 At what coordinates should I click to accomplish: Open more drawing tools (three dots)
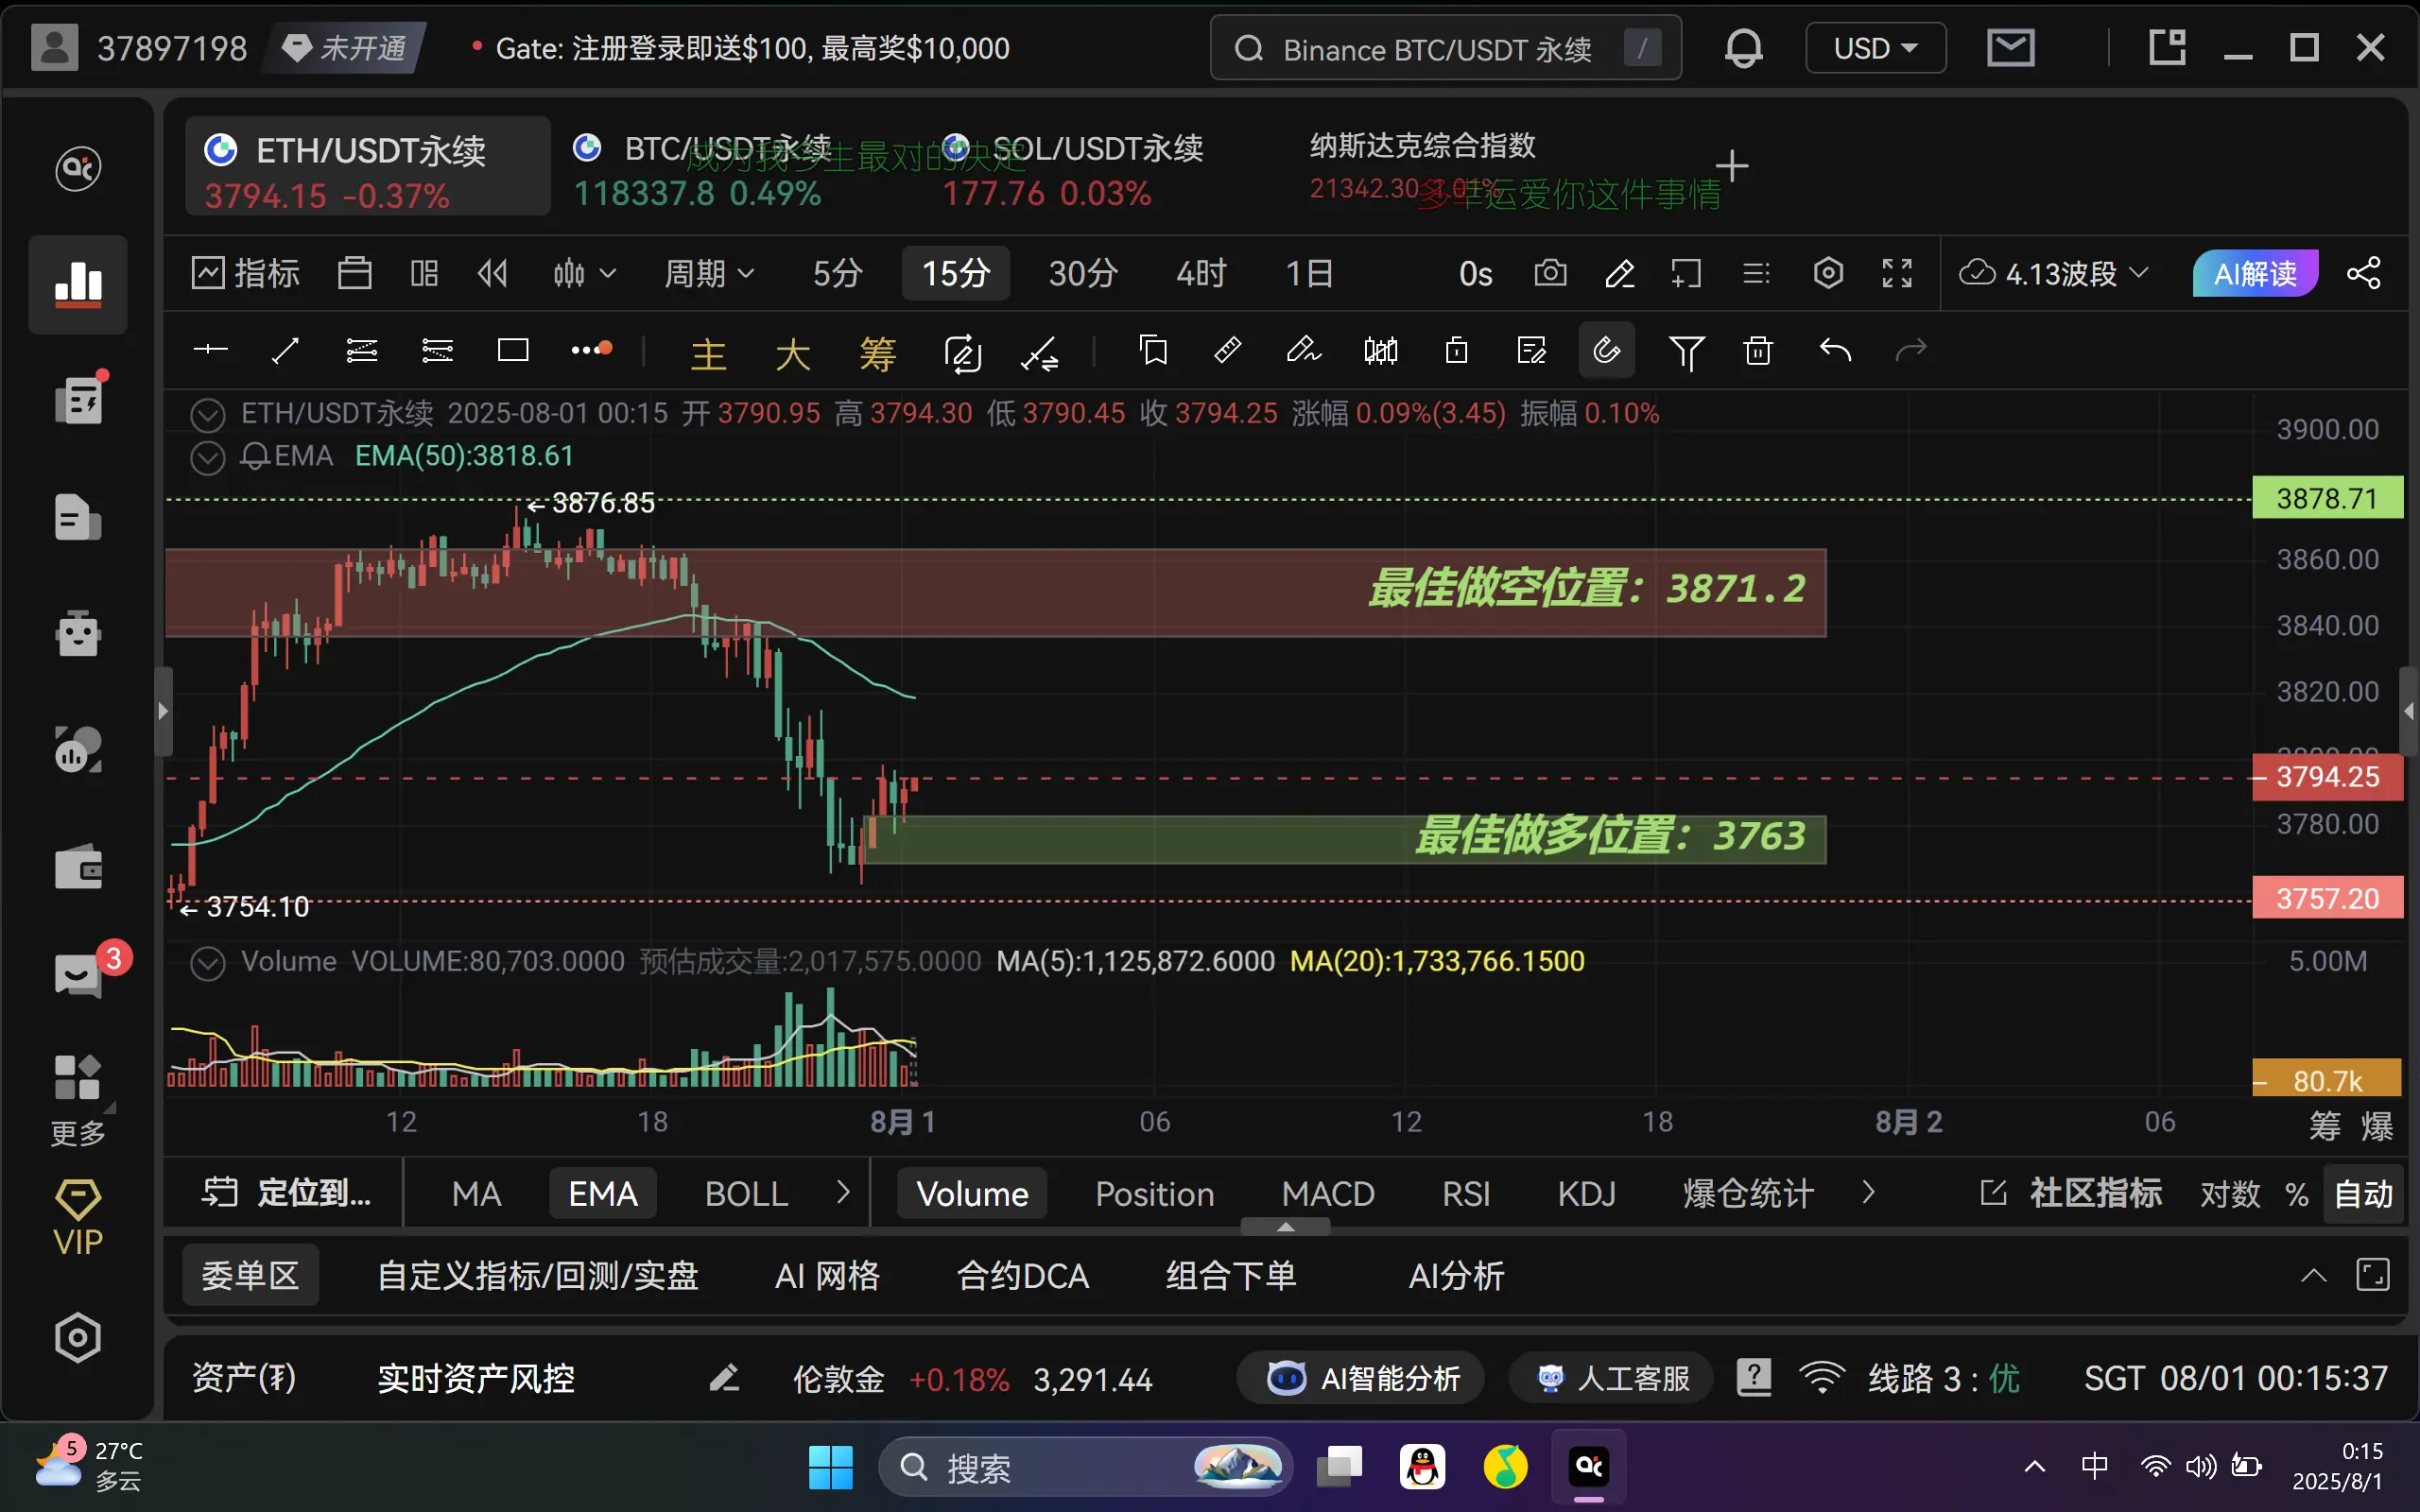coord(591,350)
